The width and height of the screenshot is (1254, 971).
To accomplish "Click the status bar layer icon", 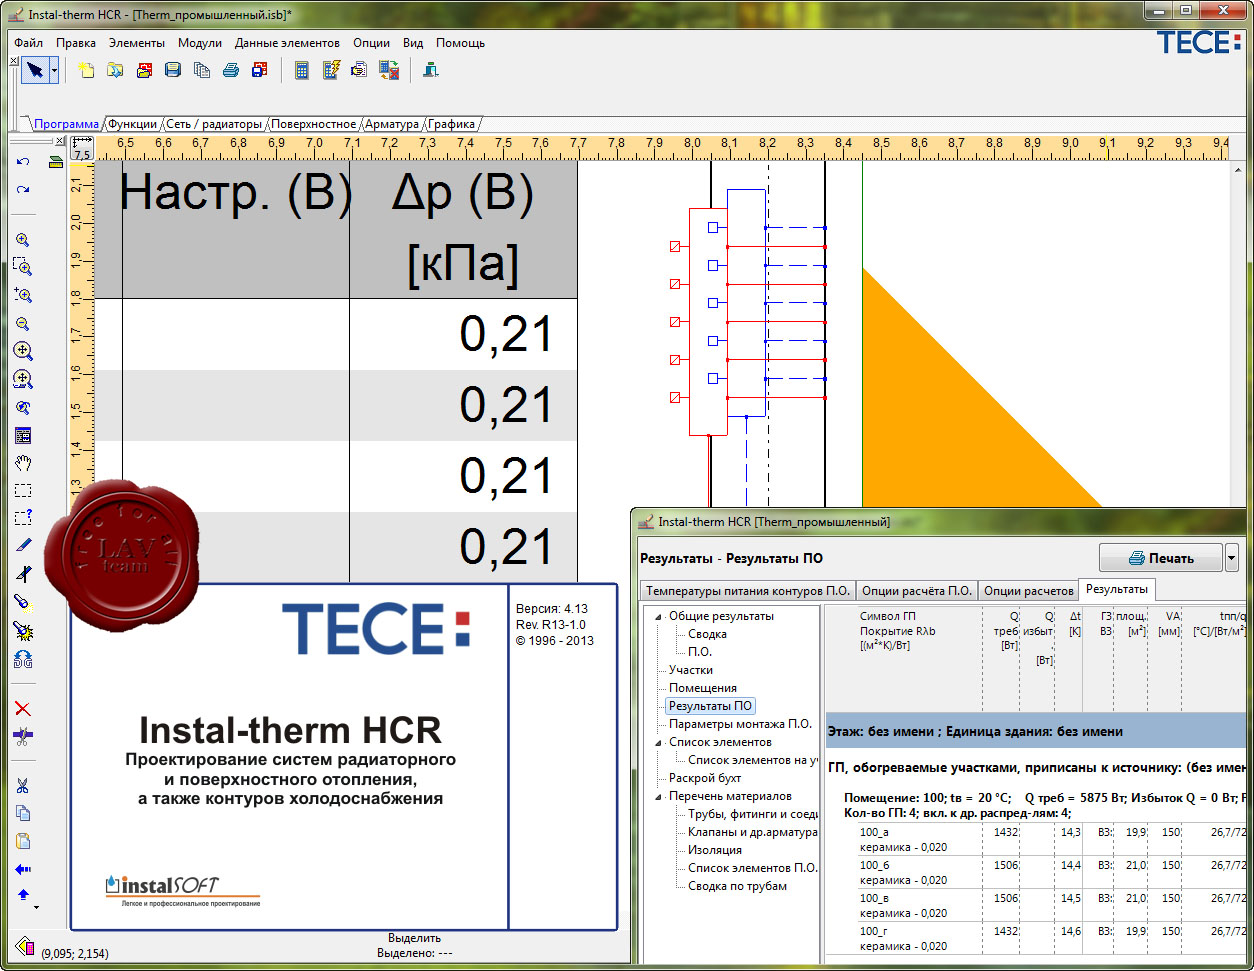I will click(24, 946).
